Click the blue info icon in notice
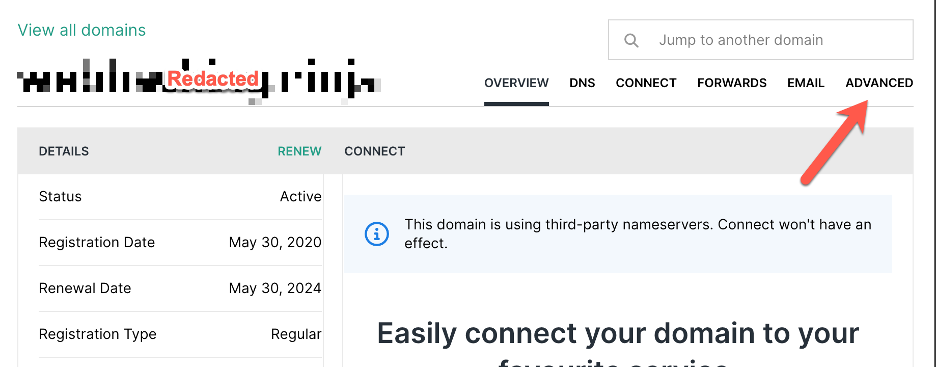 (376, 234)
